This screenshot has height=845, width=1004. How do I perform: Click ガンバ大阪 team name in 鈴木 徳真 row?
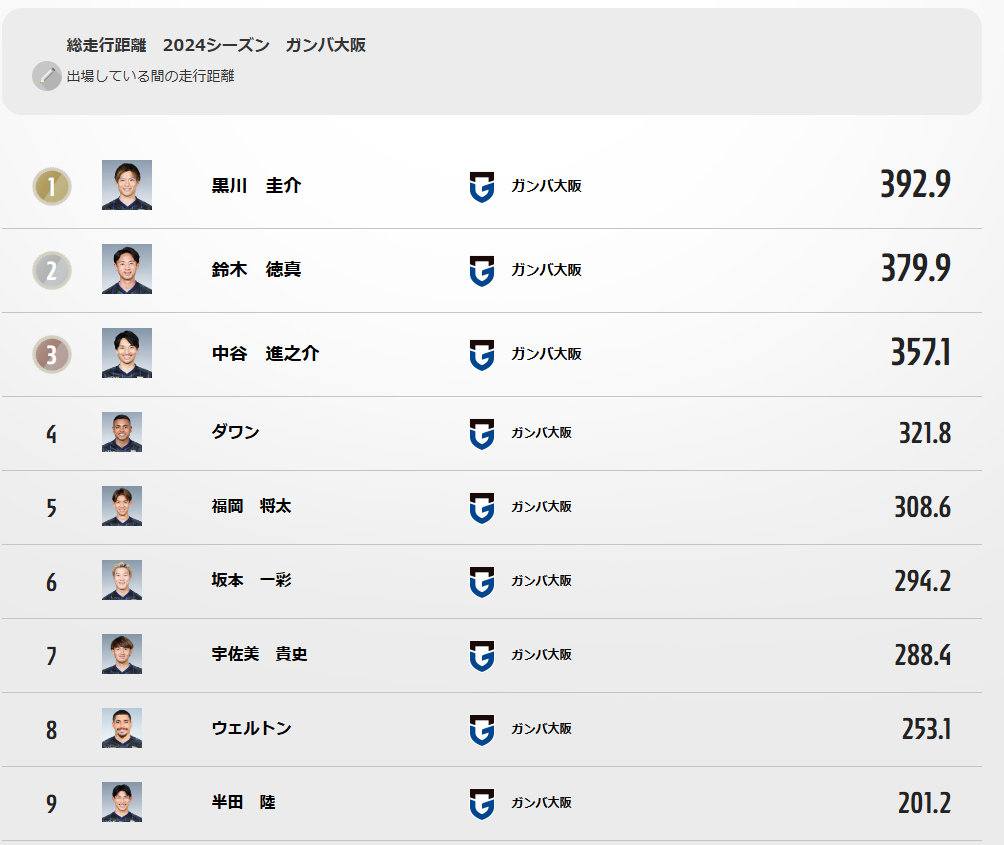546,270
